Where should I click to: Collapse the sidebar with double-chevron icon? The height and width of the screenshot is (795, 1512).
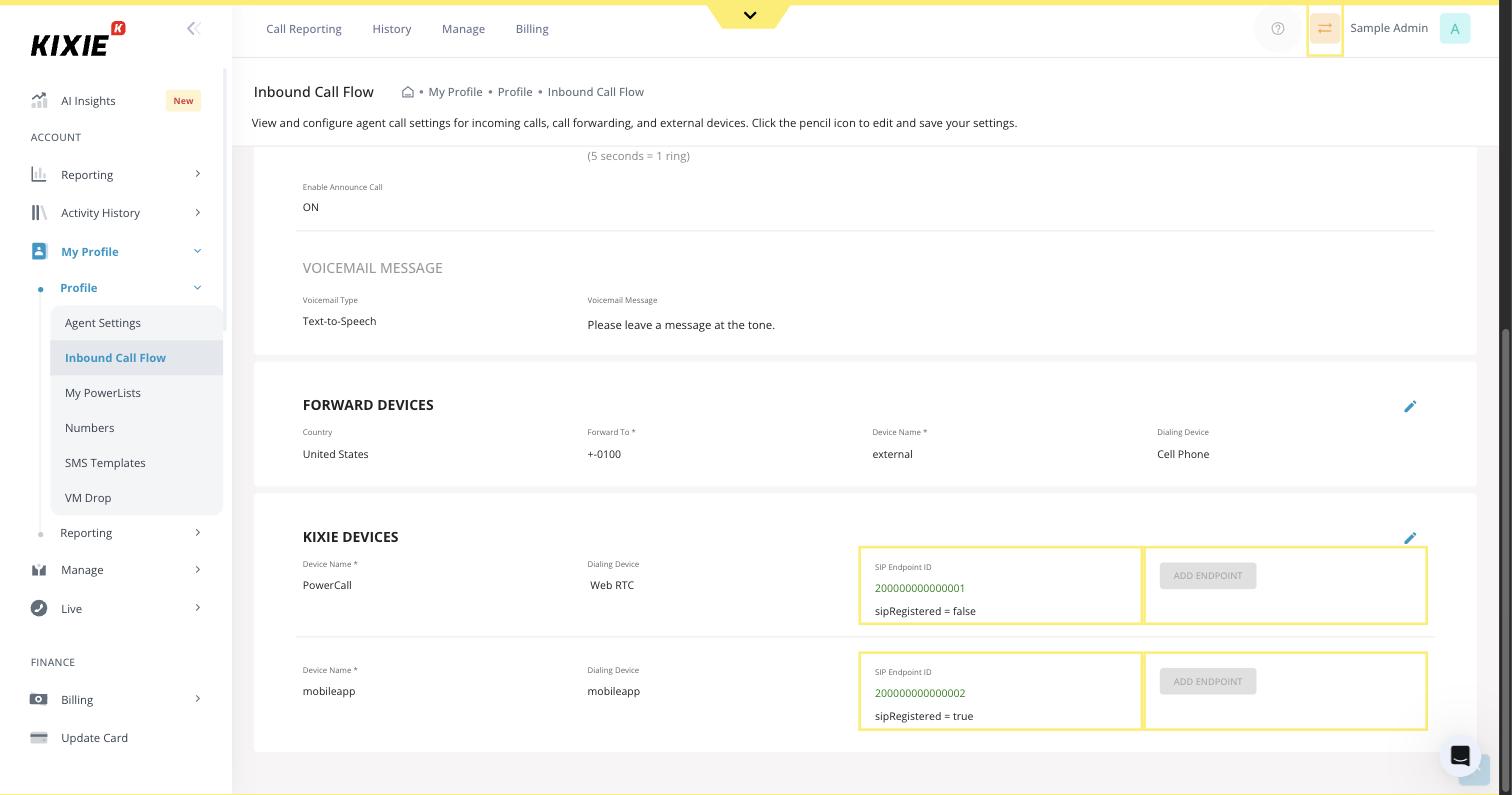(193, 29)
